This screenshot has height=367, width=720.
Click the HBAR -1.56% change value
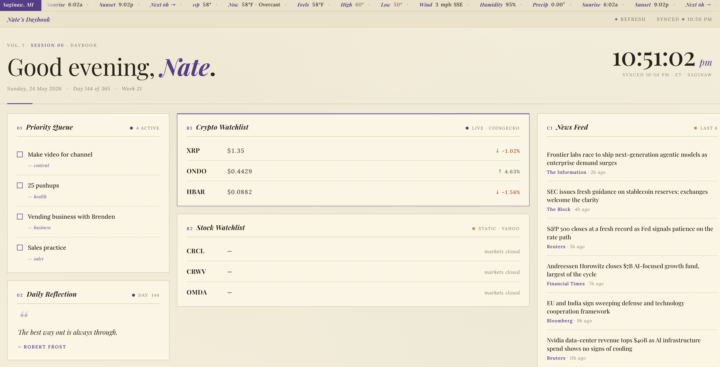click(x=508, y=192)
